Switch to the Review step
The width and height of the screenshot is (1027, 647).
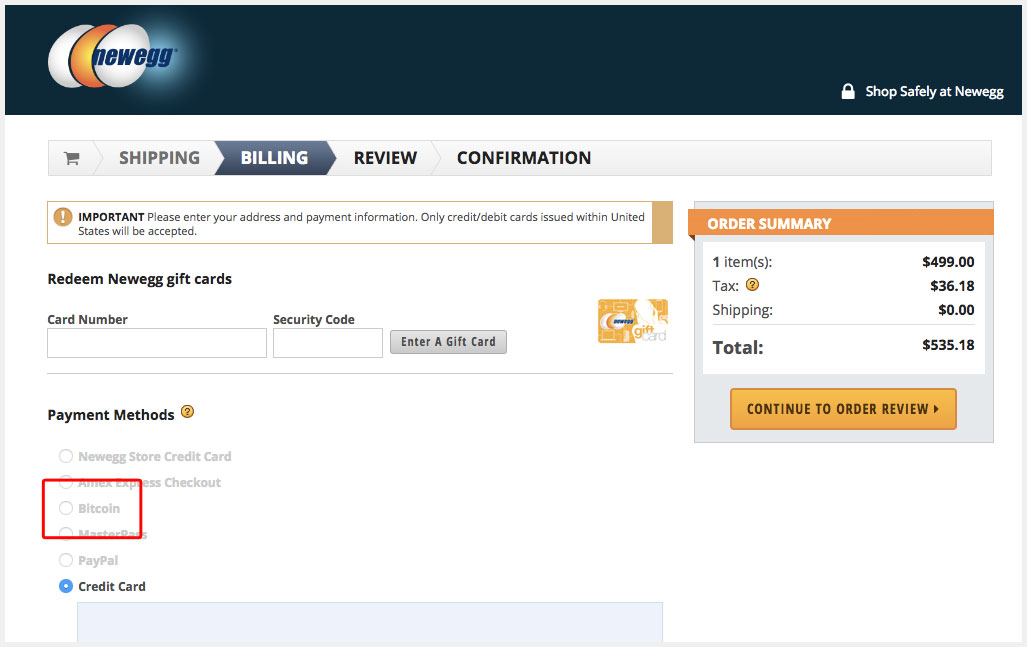click(385, 158)
